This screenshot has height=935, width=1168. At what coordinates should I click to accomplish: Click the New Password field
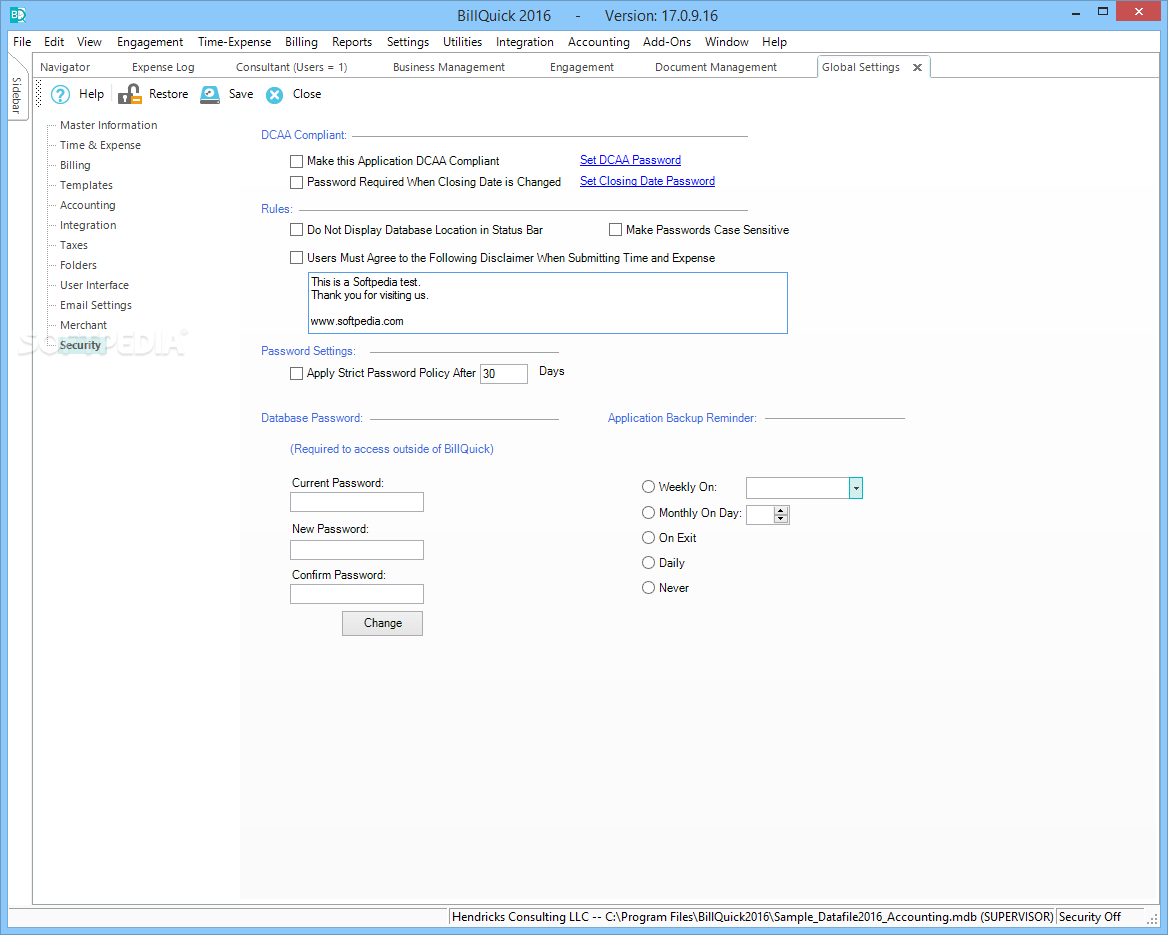pyautogui.click(x=357, y=550)
